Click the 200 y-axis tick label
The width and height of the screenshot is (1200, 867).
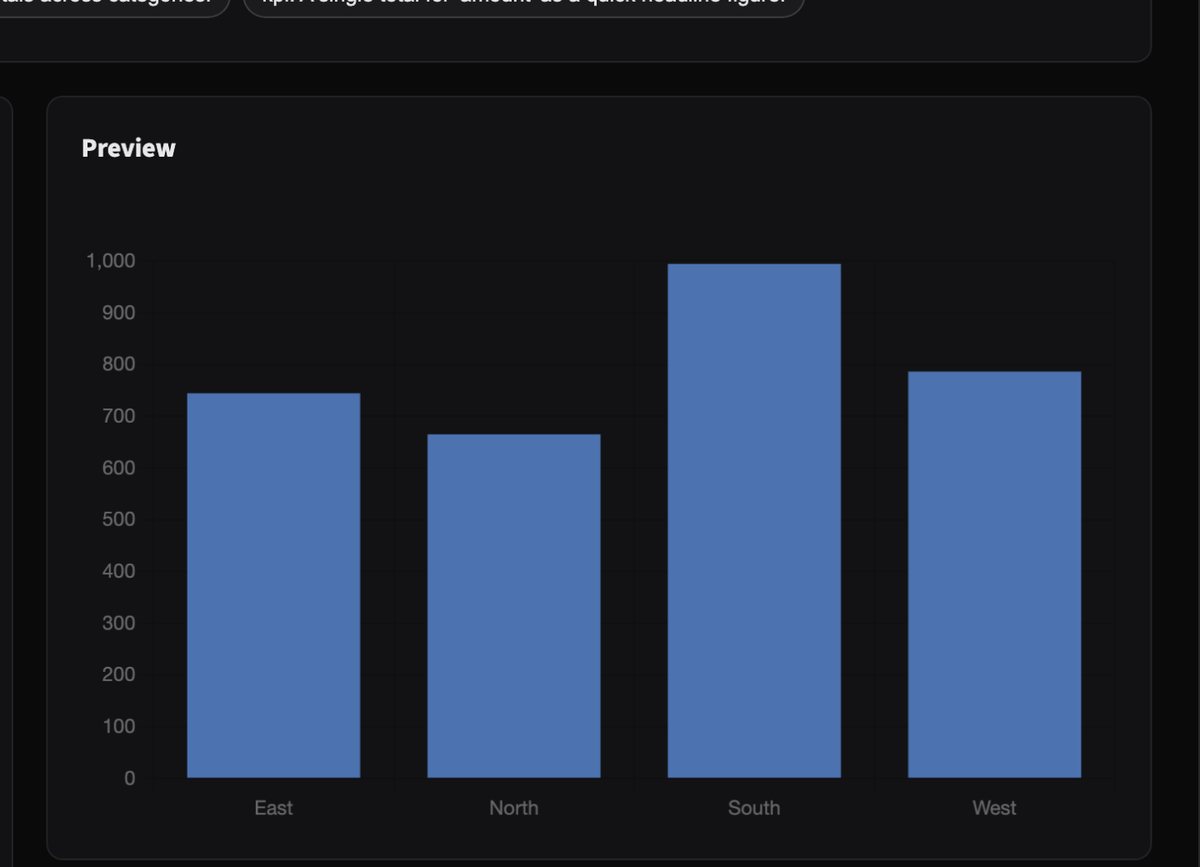(x=119, y=675)
